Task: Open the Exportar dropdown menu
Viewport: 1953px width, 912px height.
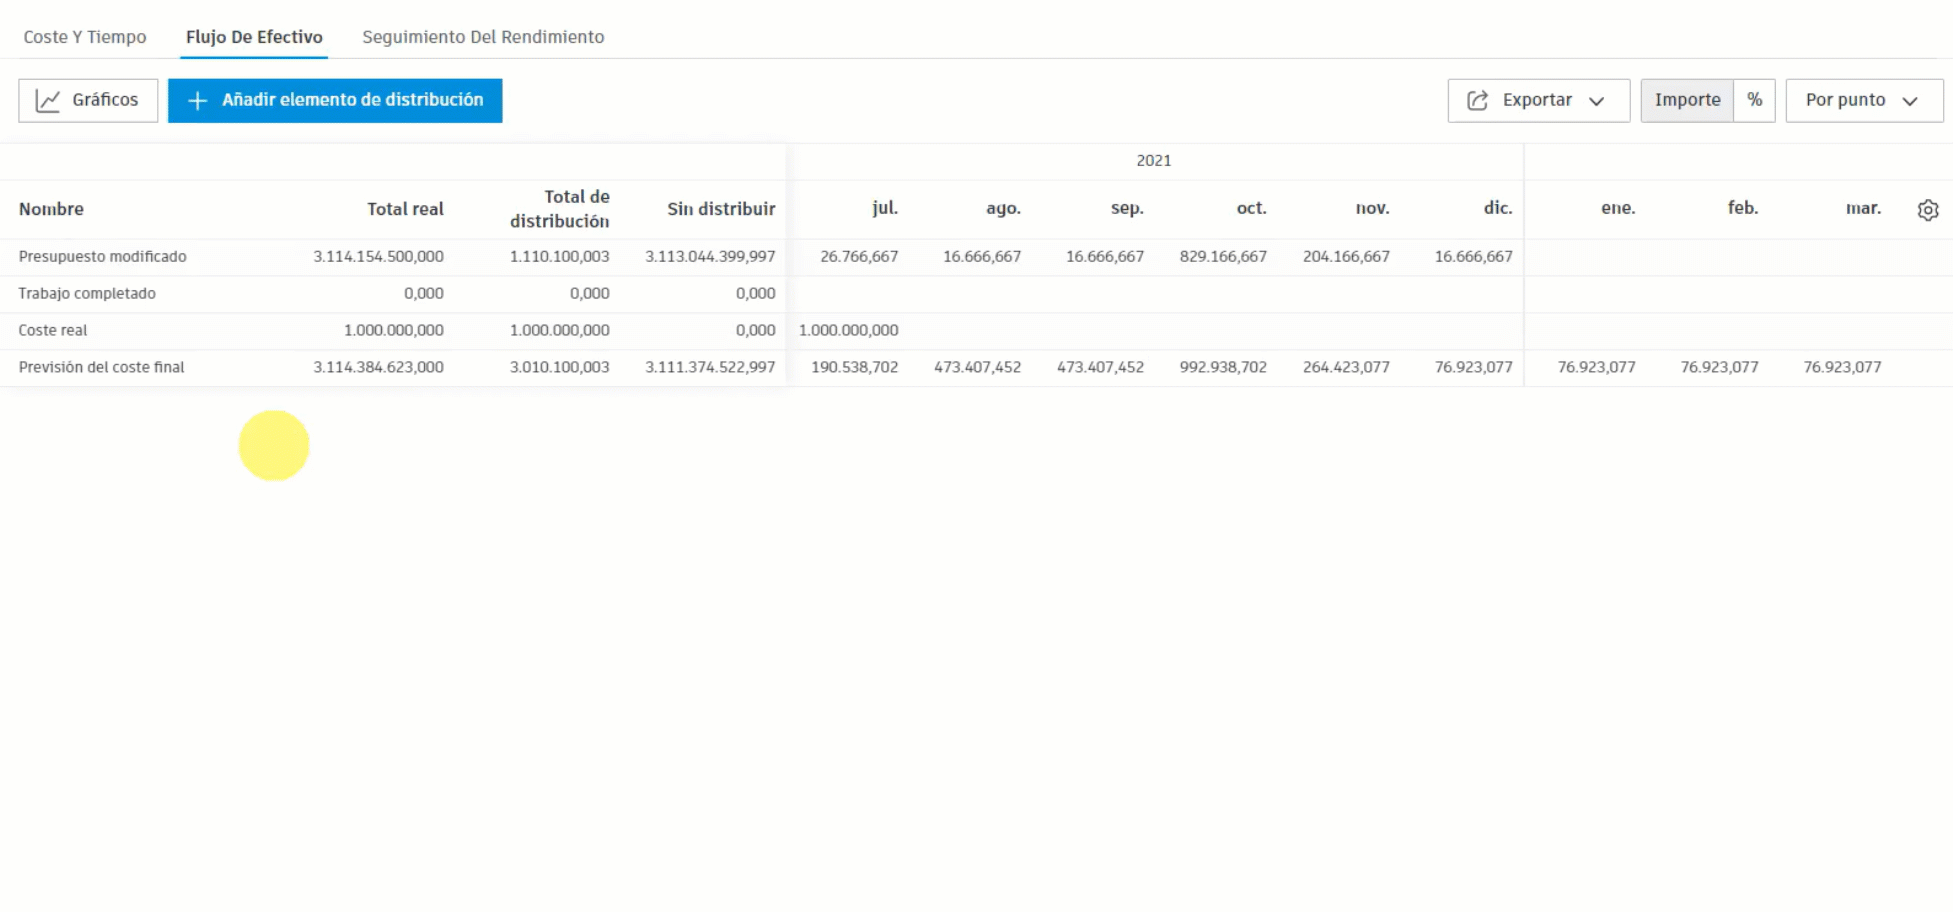Action: point(1538,100)
